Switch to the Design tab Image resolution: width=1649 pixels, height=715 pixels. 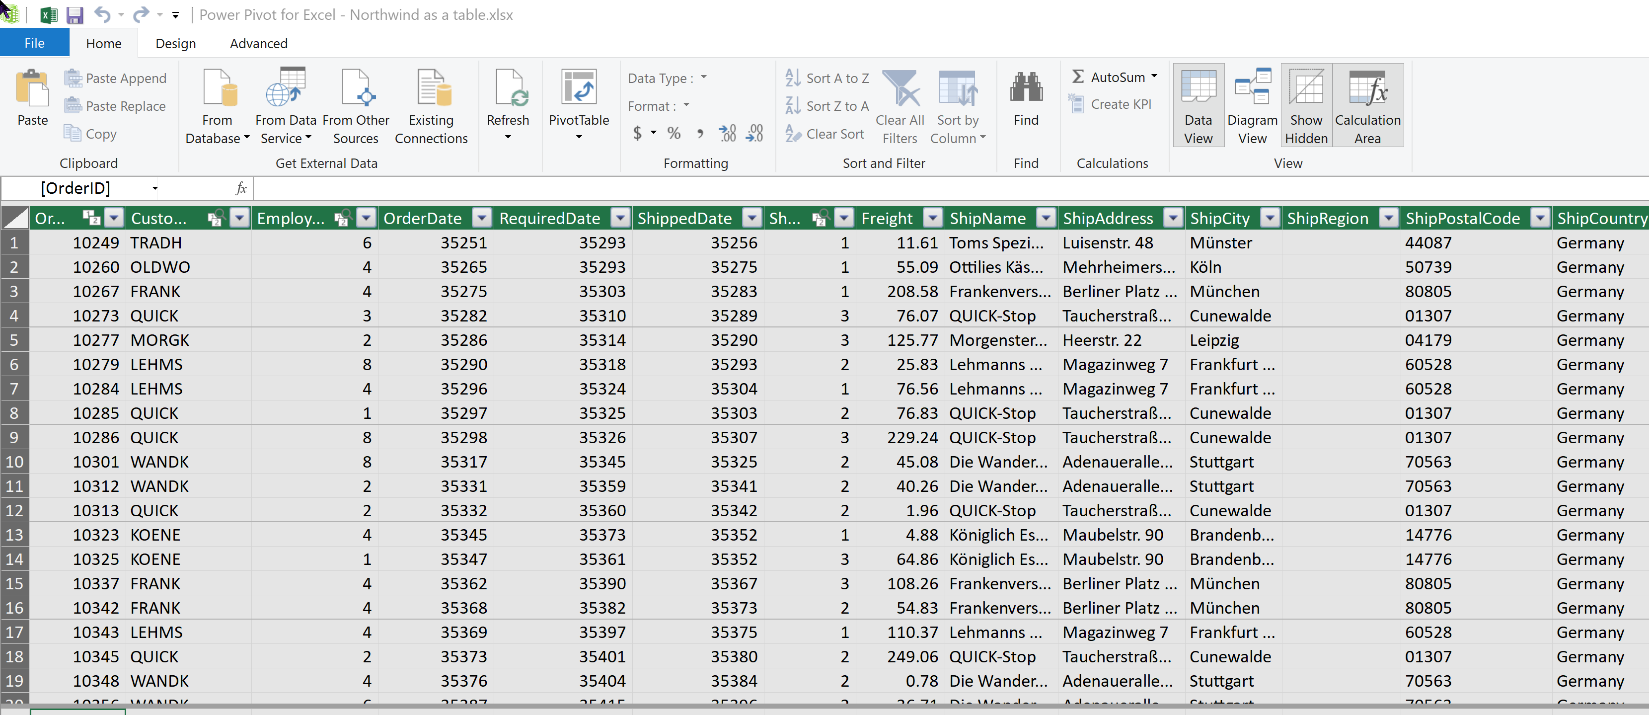pyautogui.click(x=176, y=43)
